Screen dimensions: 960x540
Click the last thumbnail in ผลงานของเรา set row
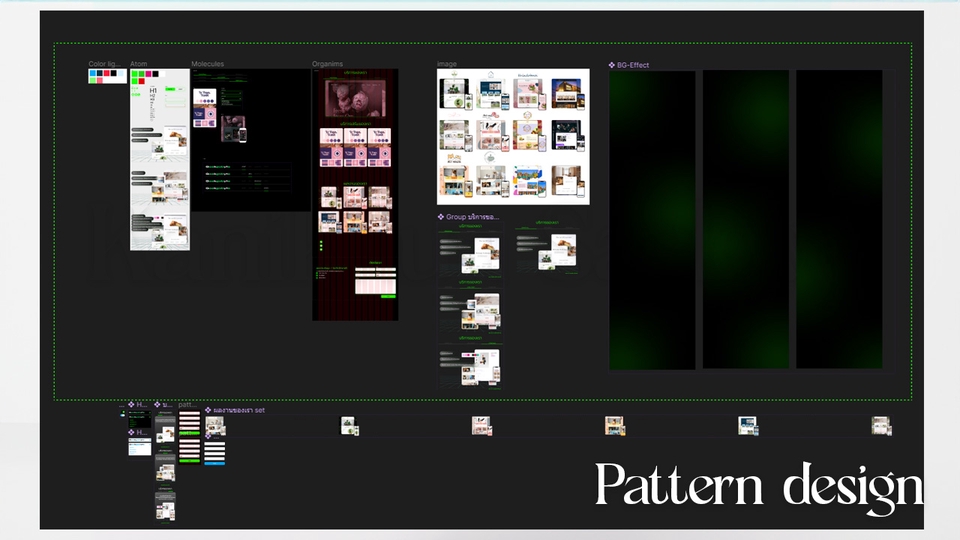[x=882, y=426]
